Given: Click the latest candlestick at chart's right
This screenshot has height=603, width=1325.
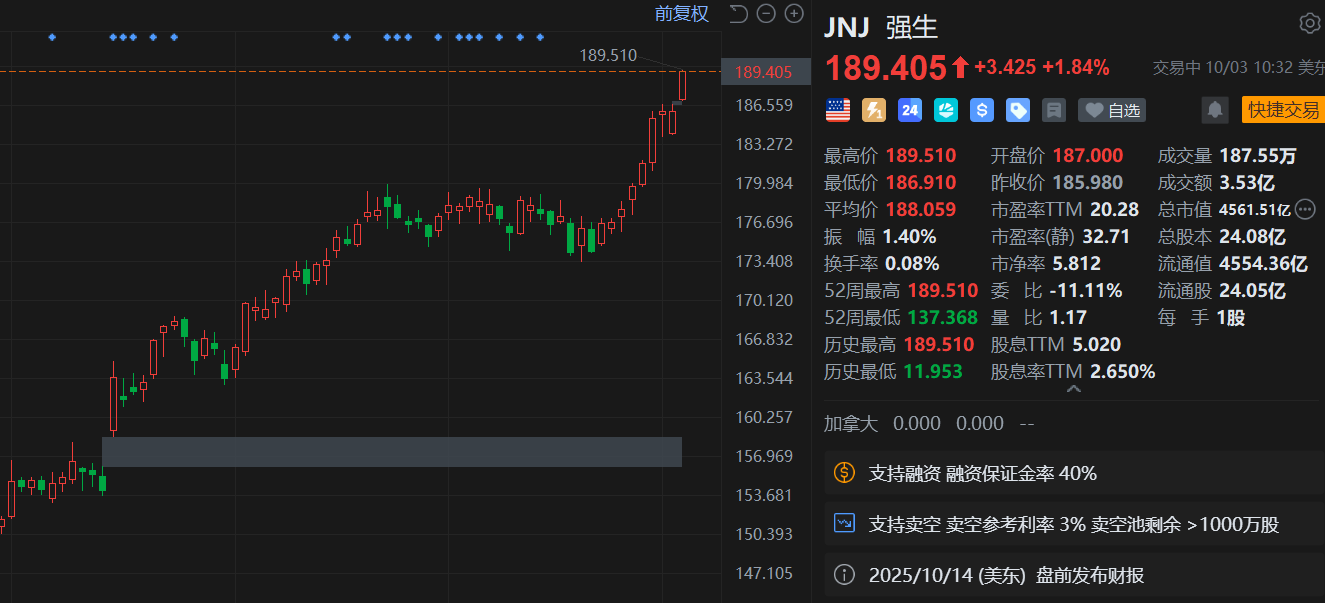Looking at the screenshot, I should point(683,85).
